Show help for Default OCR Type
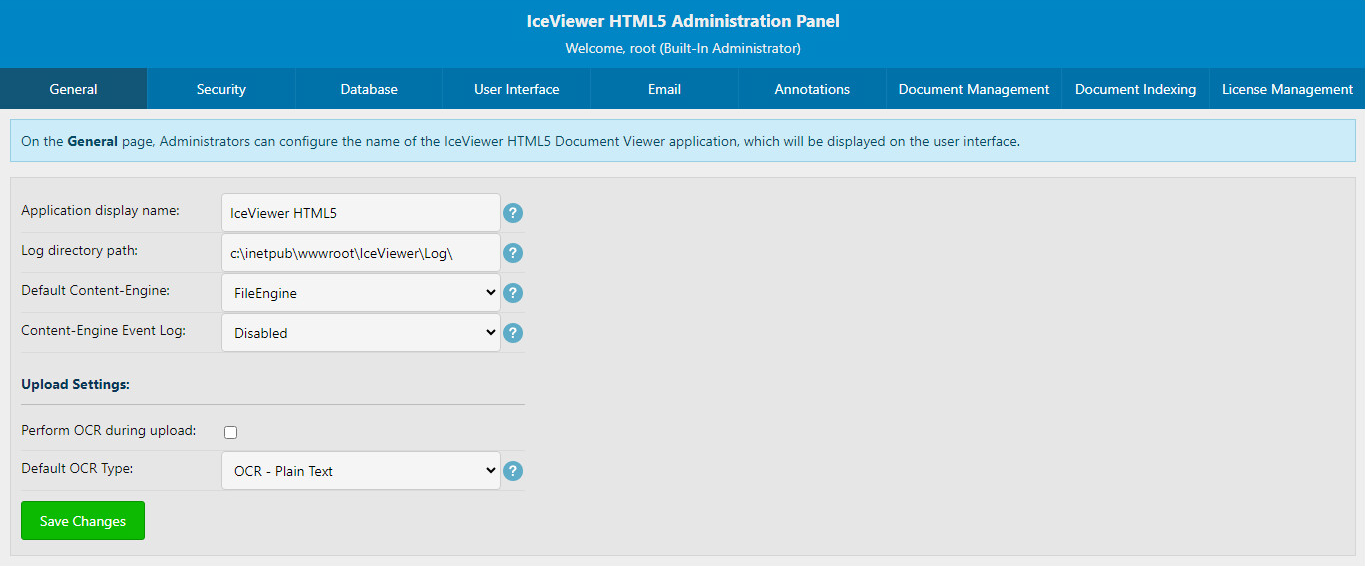 pyautogui.click(x=513, y=471)
